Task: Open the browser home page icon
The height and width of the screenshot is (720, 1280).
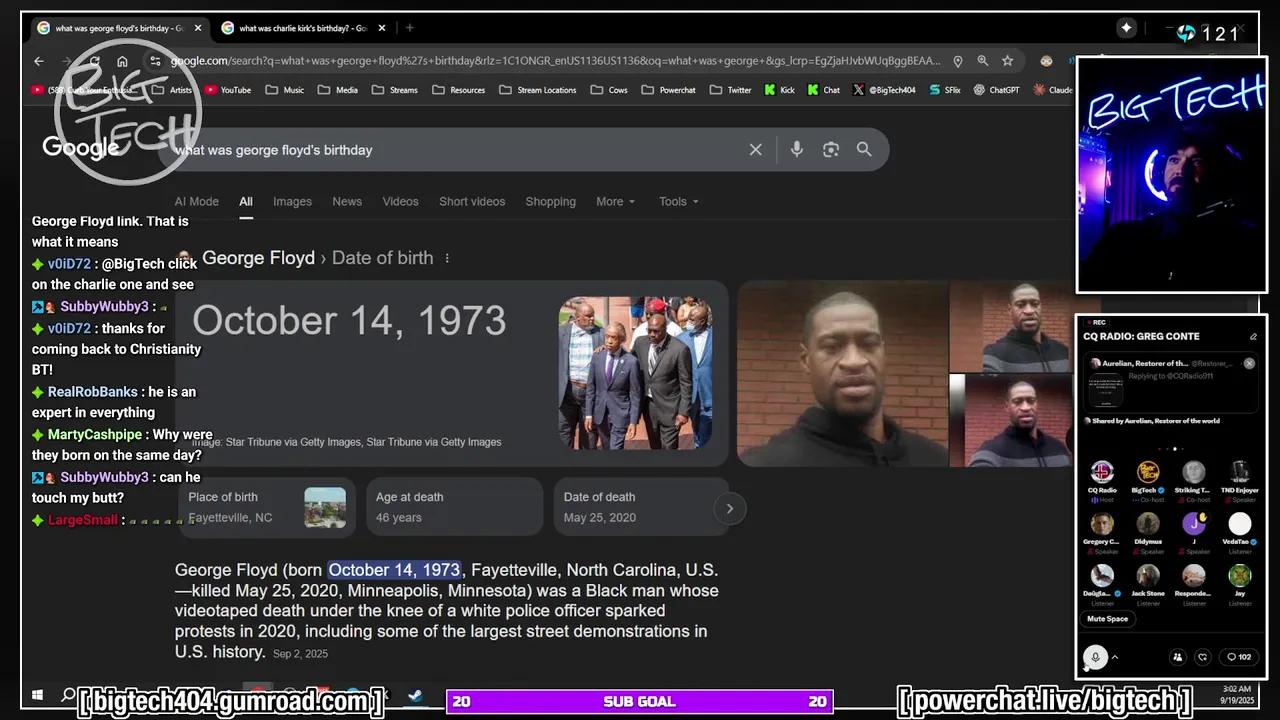Action: click(x=122, y=61)
